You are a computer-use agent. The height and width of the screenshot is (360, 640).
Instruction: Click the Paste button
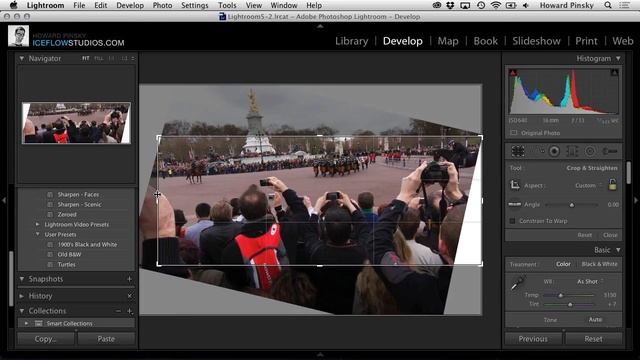(x=106, y=339)
